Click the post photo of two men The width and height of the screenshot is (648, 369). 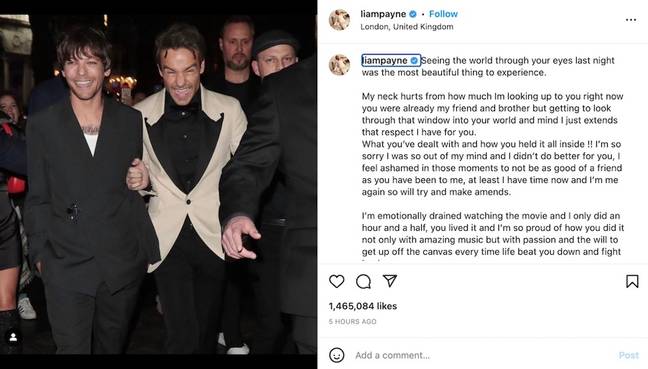tap(158, 184)
